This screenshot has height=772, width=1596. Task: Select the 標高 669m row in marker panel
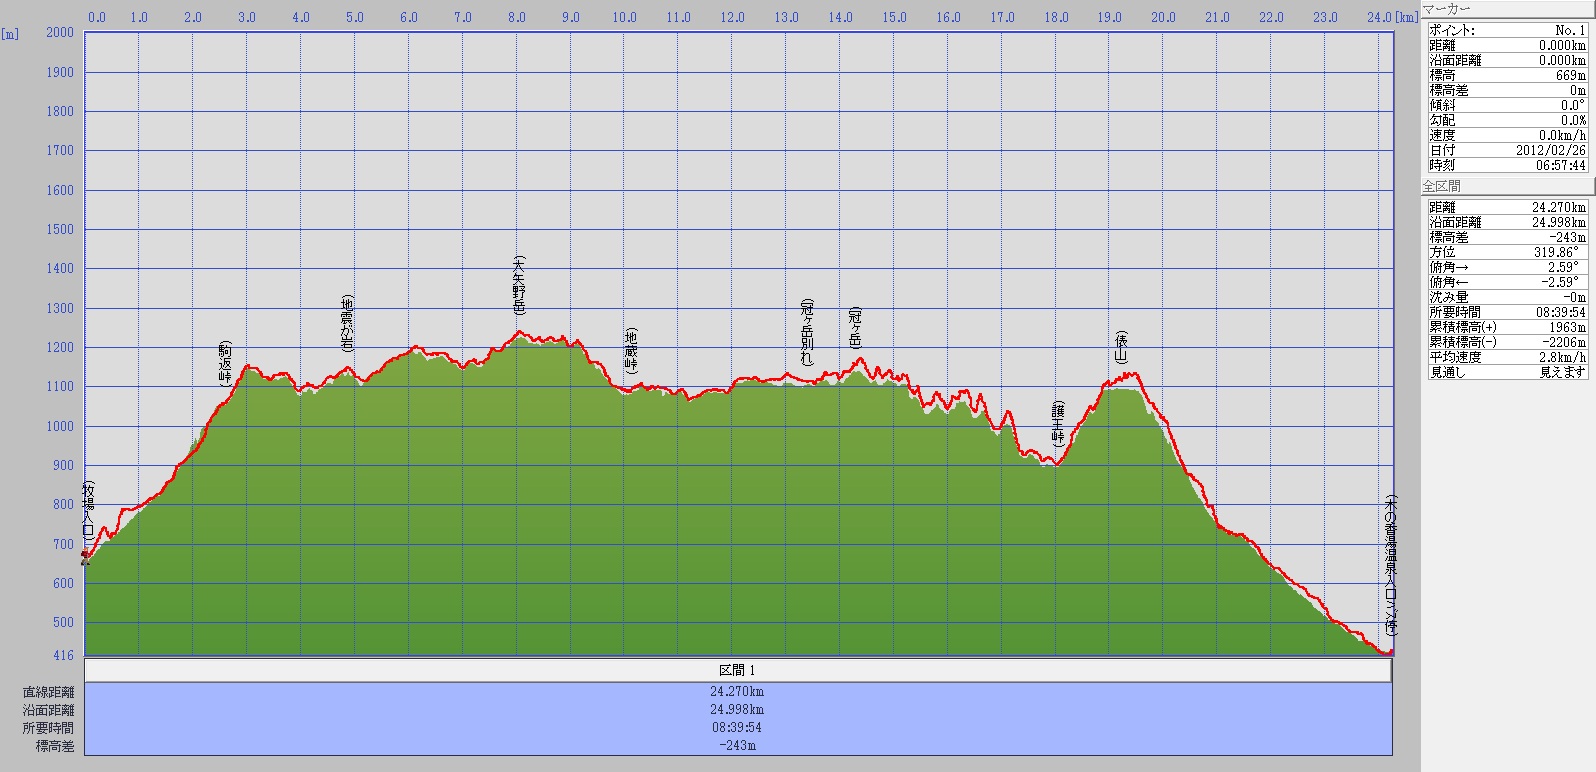tap(1507, 75)
